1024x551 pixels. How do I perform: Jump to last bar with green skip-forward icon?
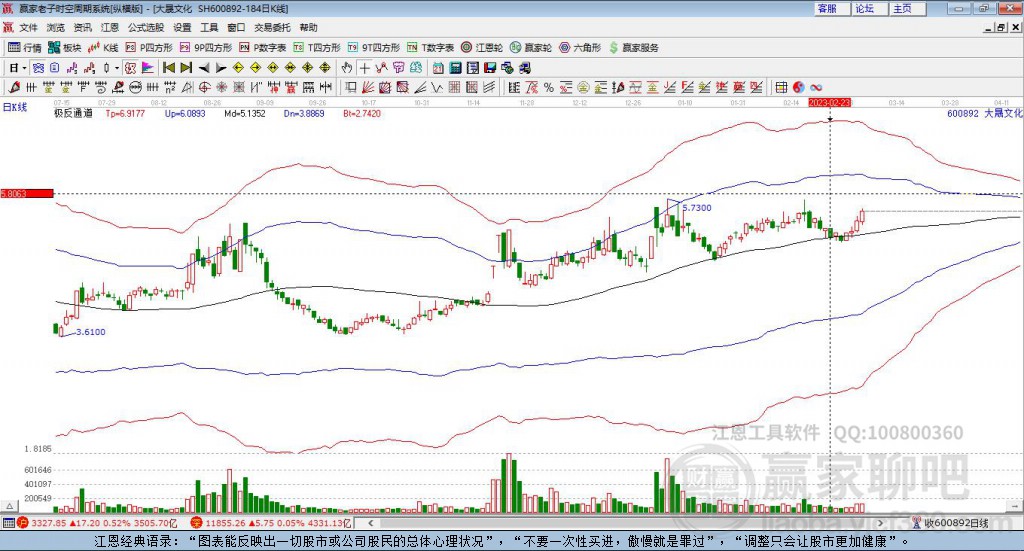186,68
